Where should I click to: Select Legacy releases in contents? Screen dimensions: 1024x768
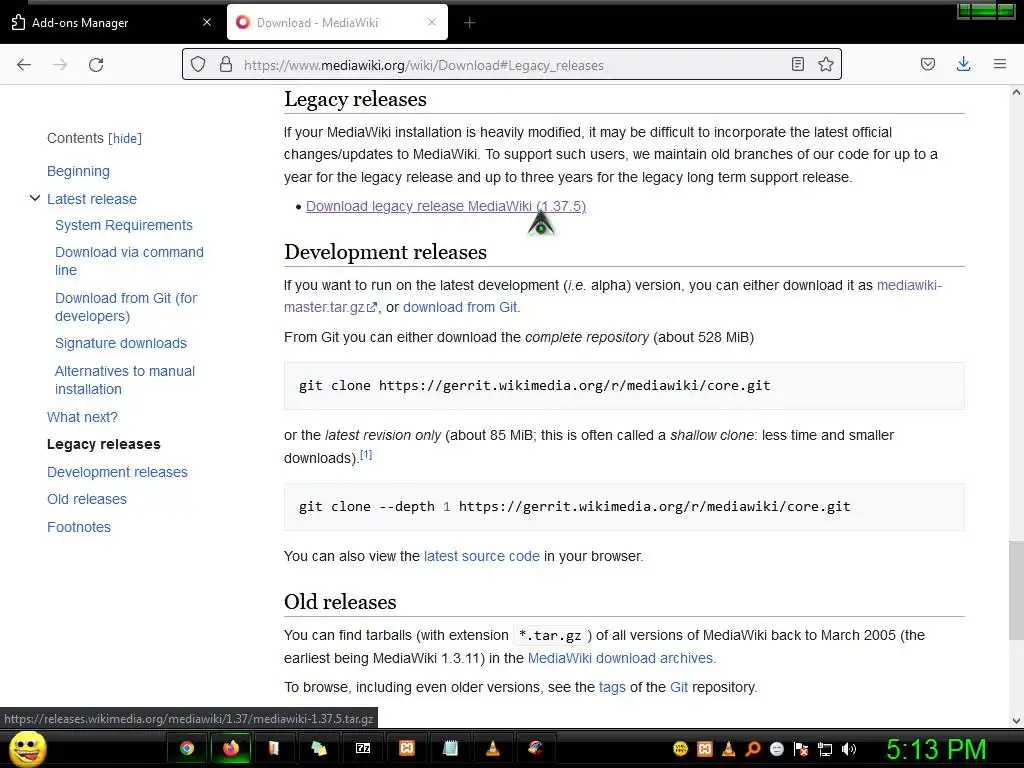(104, 445)
